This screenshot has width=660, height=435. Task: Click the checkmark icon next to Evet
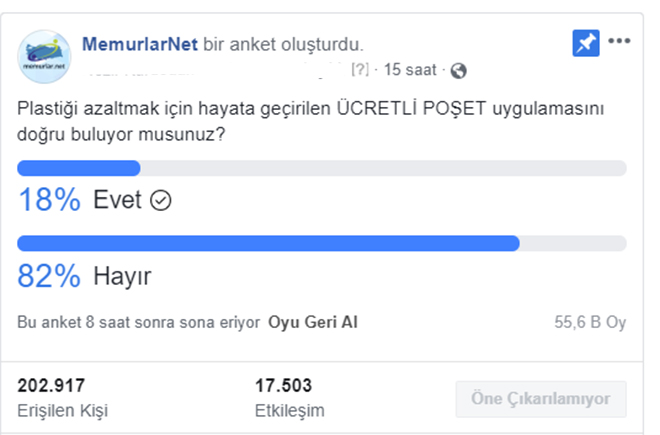pyautogui.click(x=161, y=200)
